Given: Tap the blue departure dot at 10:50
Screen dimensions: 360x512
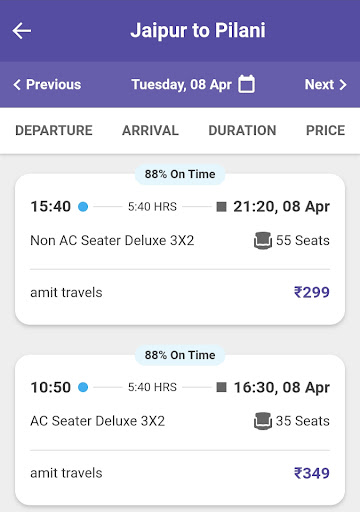Looking at the screenshot, I should tap(83, 387).
